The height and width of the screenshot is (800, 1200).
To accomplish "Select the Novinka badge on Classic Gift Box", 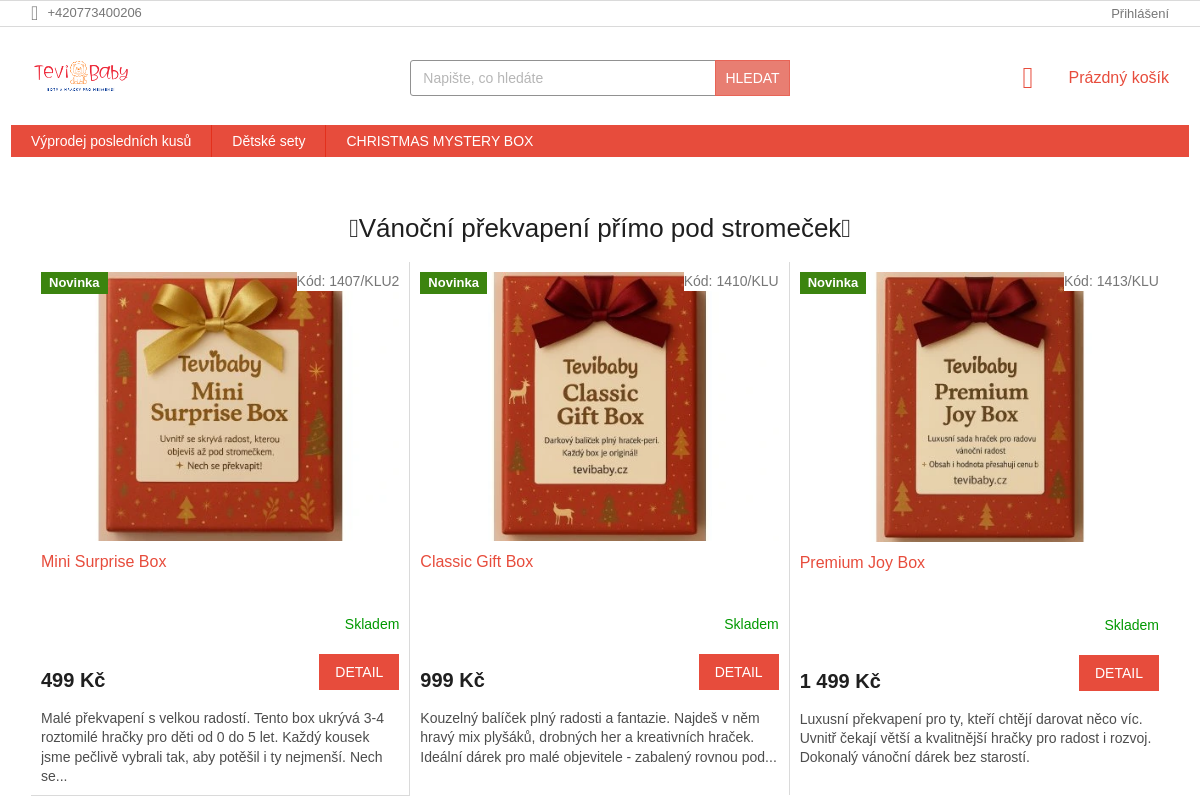I will coord(453,283).
